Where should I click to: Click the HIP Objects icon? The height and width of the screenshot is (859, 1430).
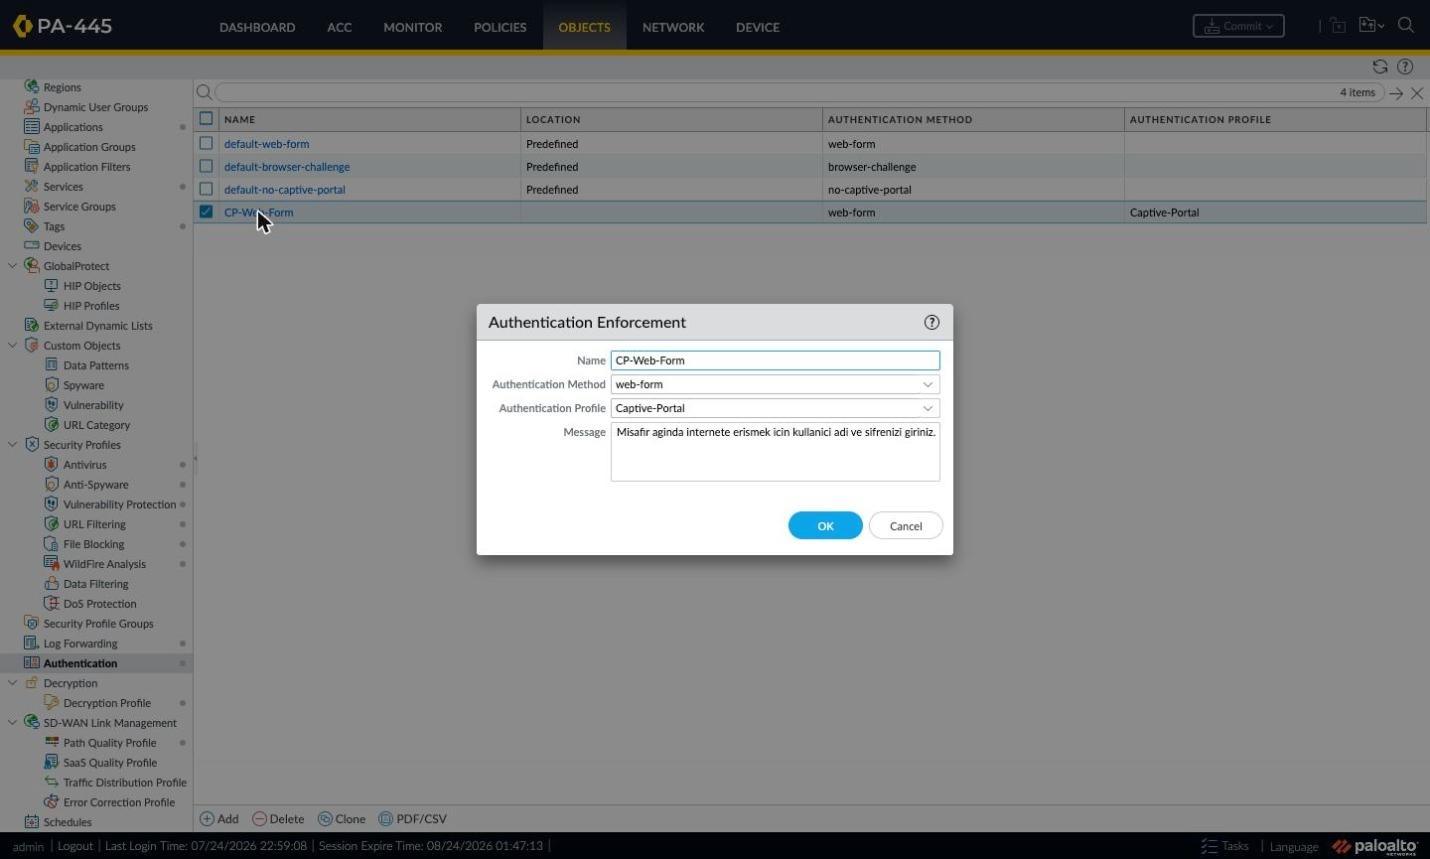pyautogui.click(x=52, y=286)
